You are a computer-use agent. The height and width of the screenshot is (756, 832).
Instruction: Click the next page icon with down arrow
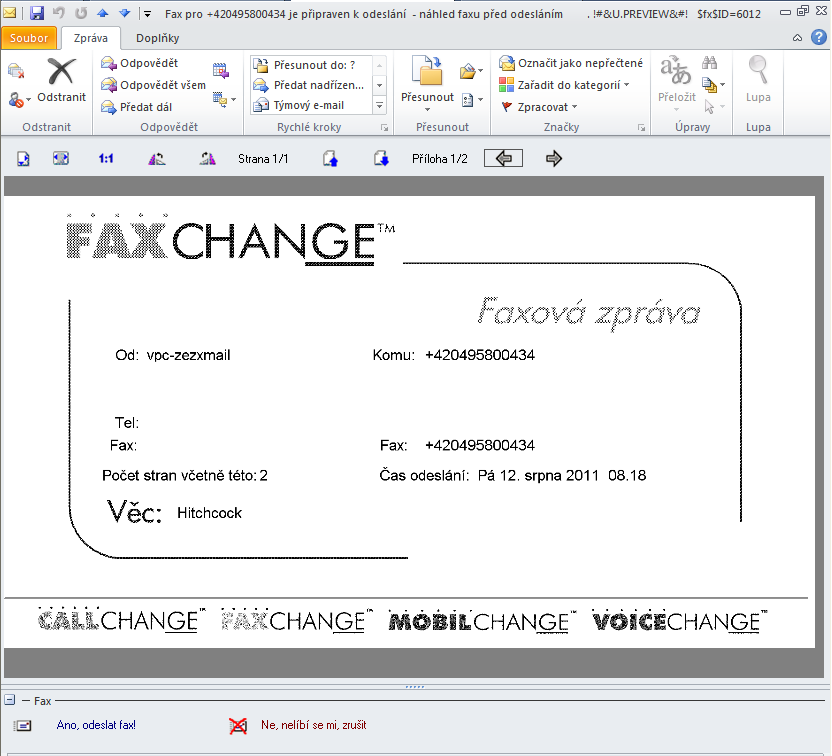click(380, 158)
